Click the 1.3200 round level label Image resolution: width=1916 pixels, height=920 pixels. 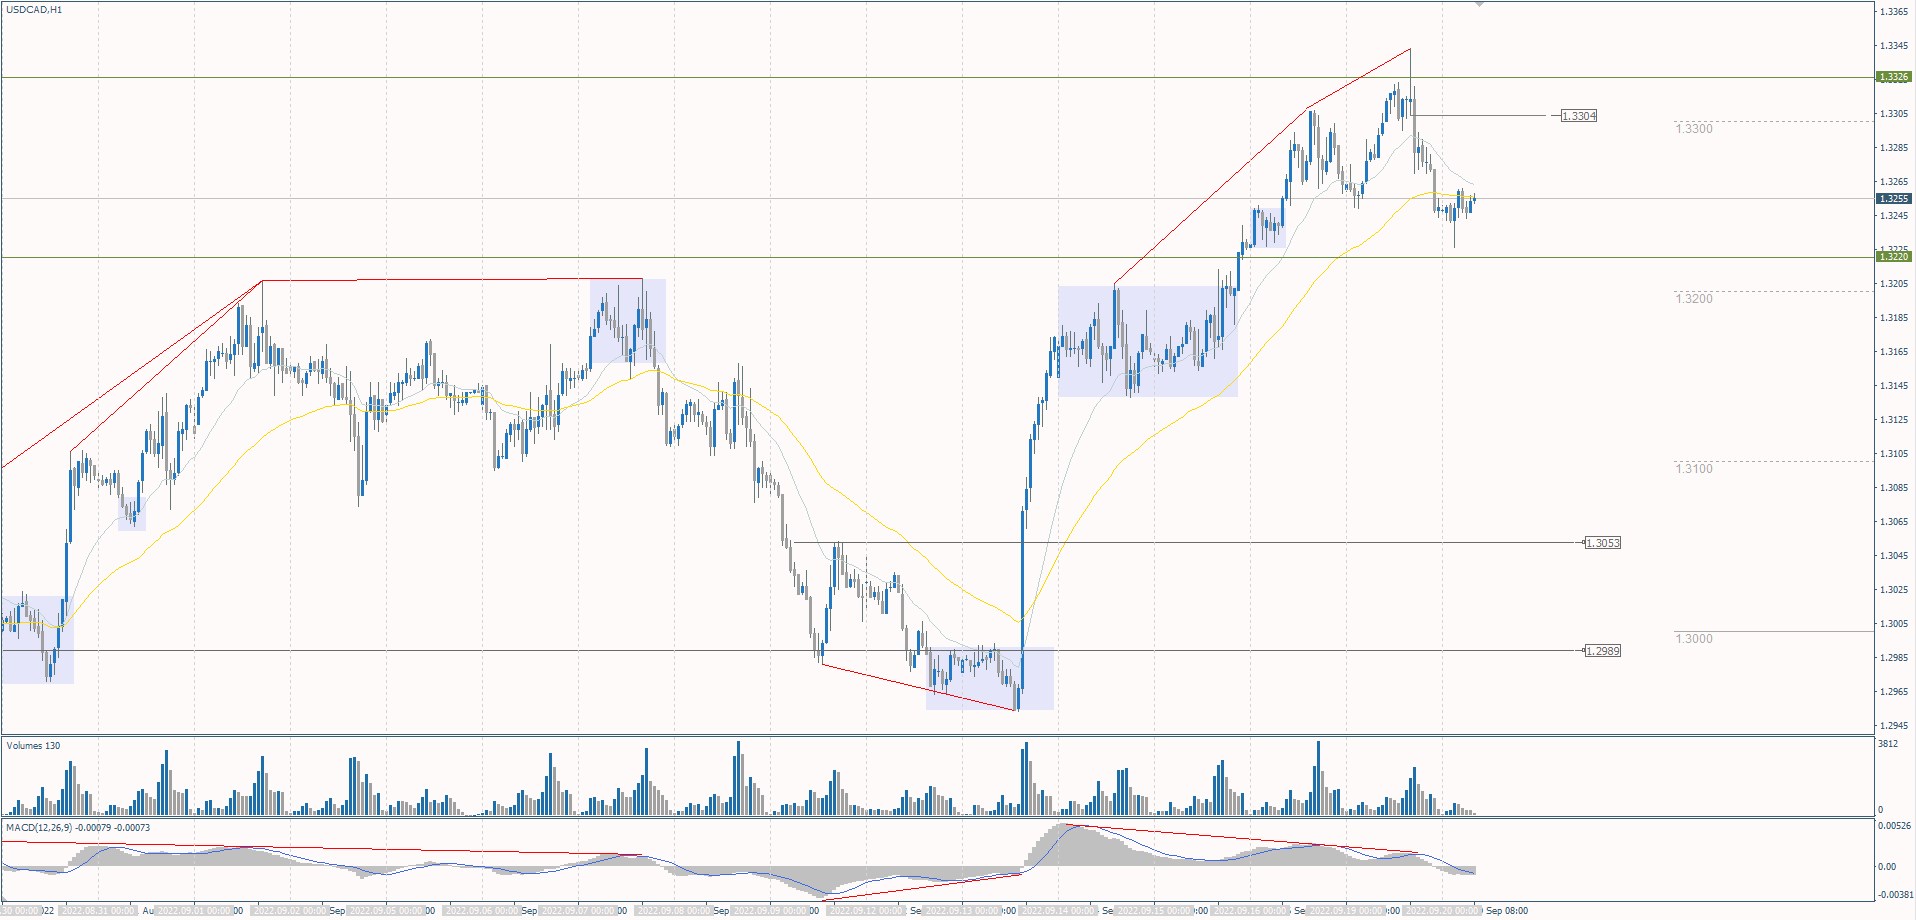pyautogui.click(x=1694, y=299)
